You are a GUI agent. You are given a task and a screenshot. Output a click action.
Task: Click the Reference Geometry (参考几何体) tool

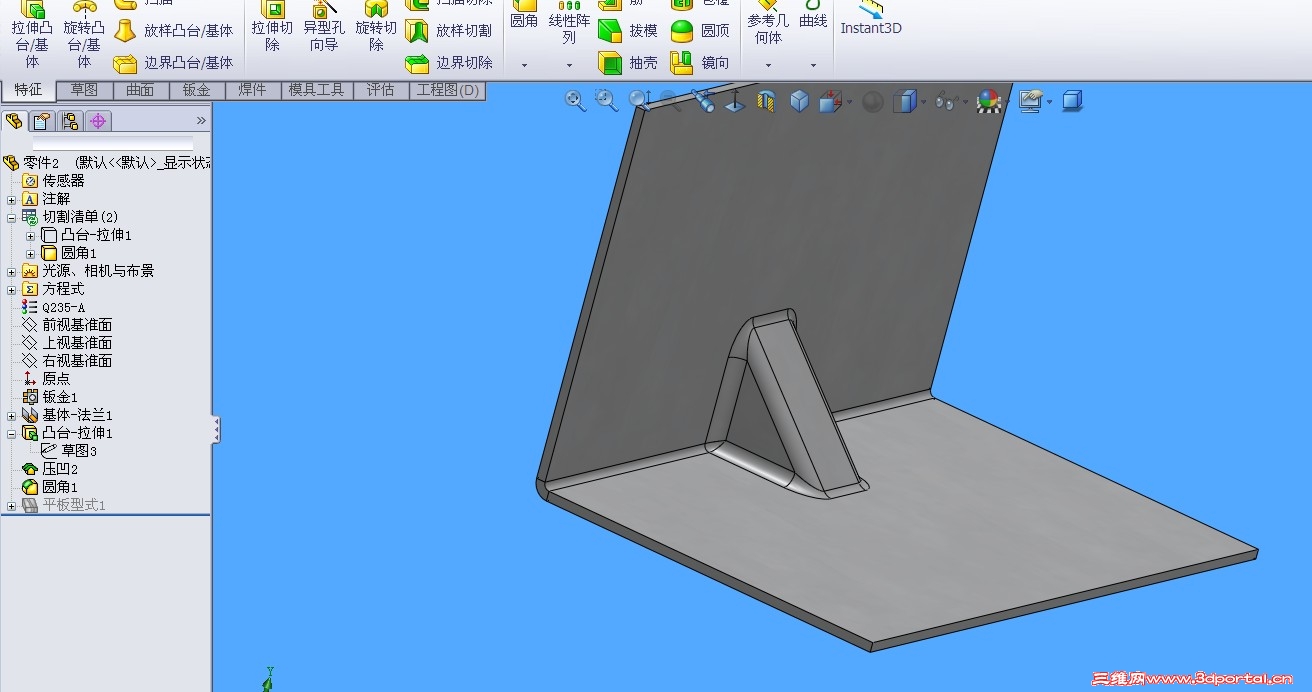tap(768, 22)
